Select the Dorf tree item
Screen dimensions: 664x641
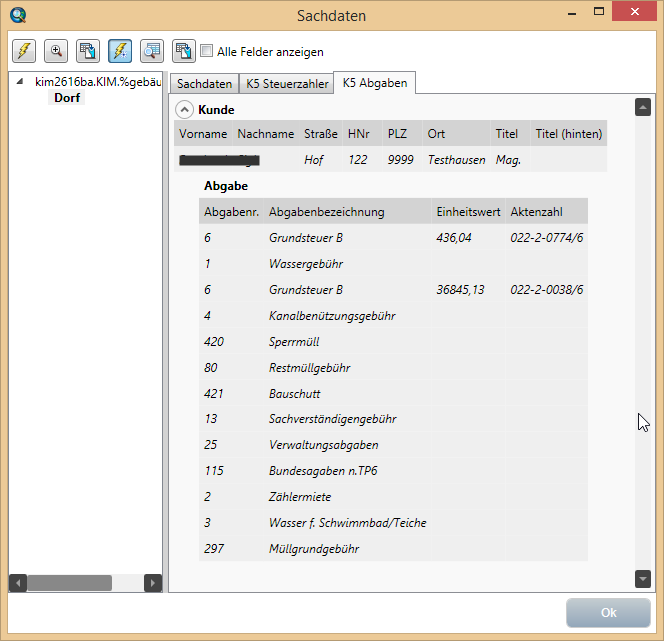(67, 98)
